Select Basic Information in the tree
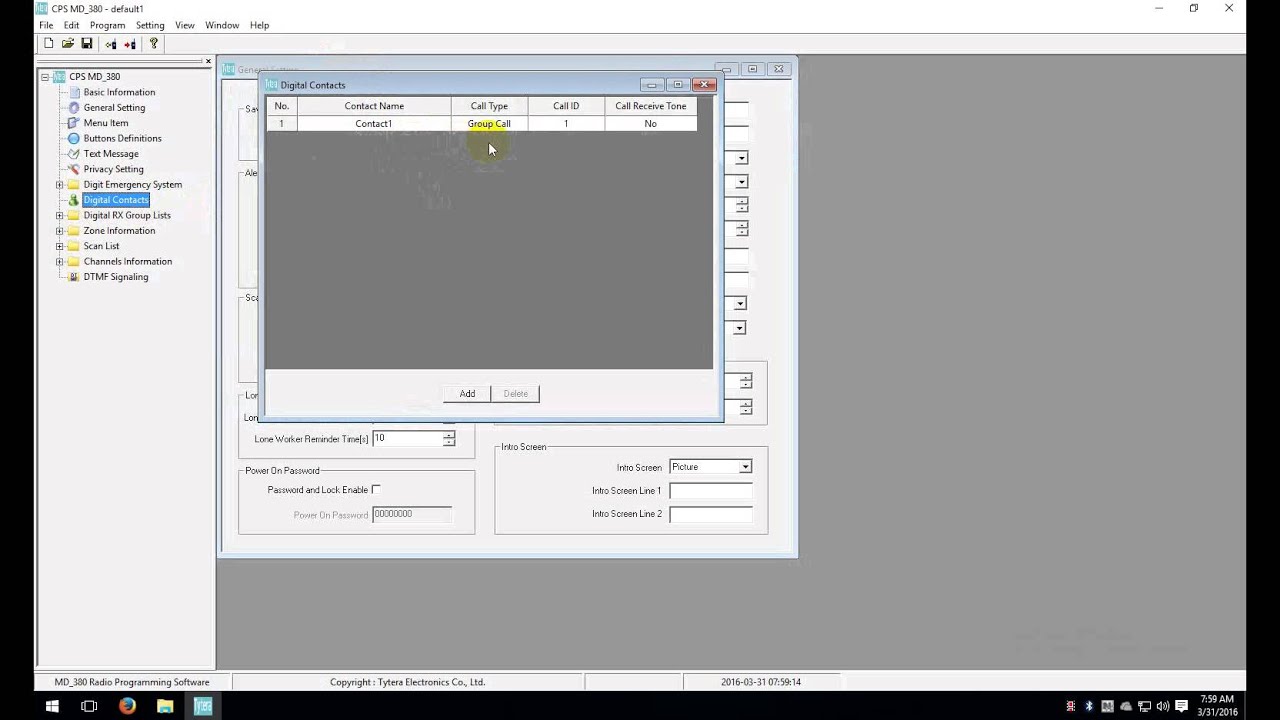 coord(119,92)
